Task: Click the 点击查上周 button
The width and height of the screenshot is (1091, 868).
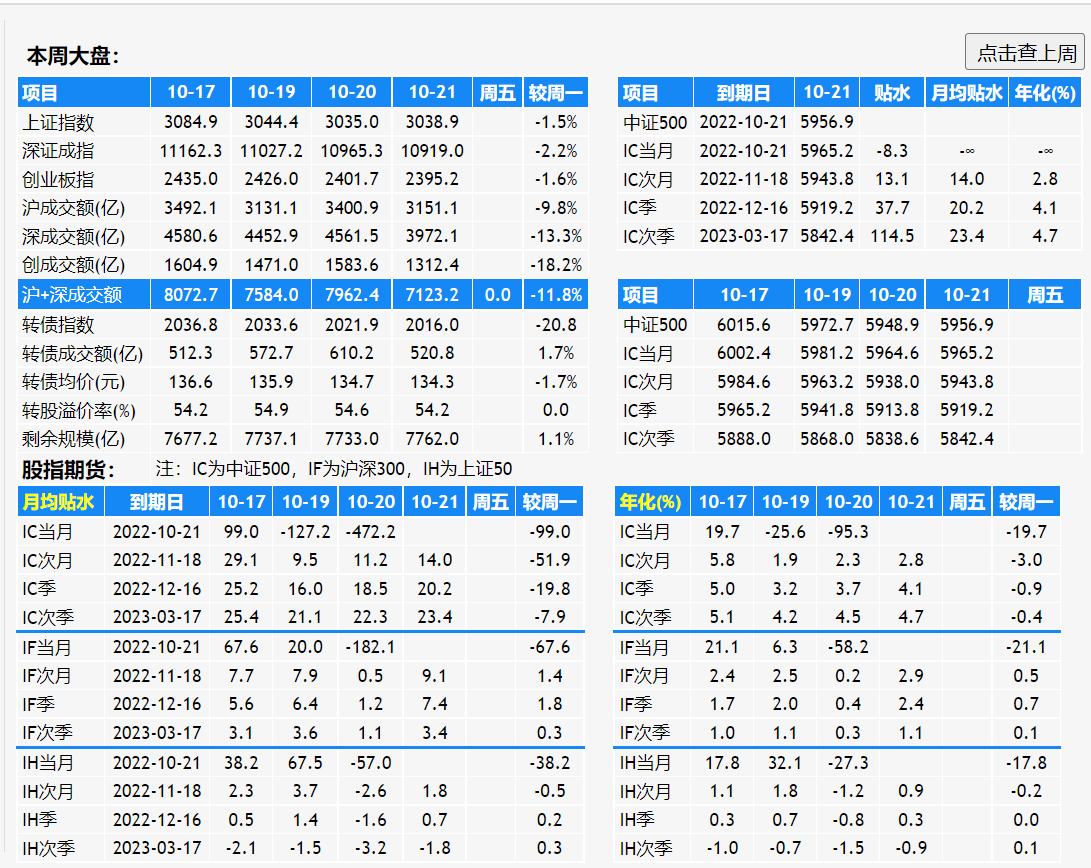Action: [x=1025, y=52]
